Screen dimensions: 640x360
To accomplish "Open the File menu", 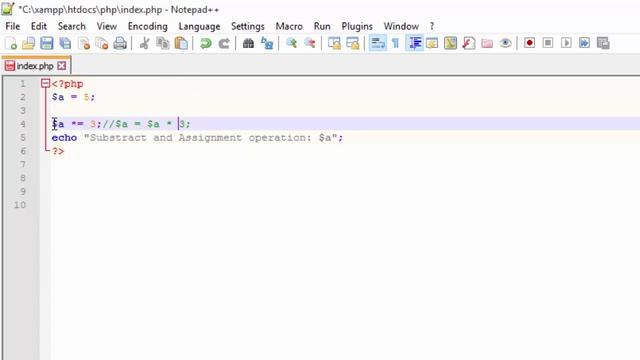I will [13, 26].
